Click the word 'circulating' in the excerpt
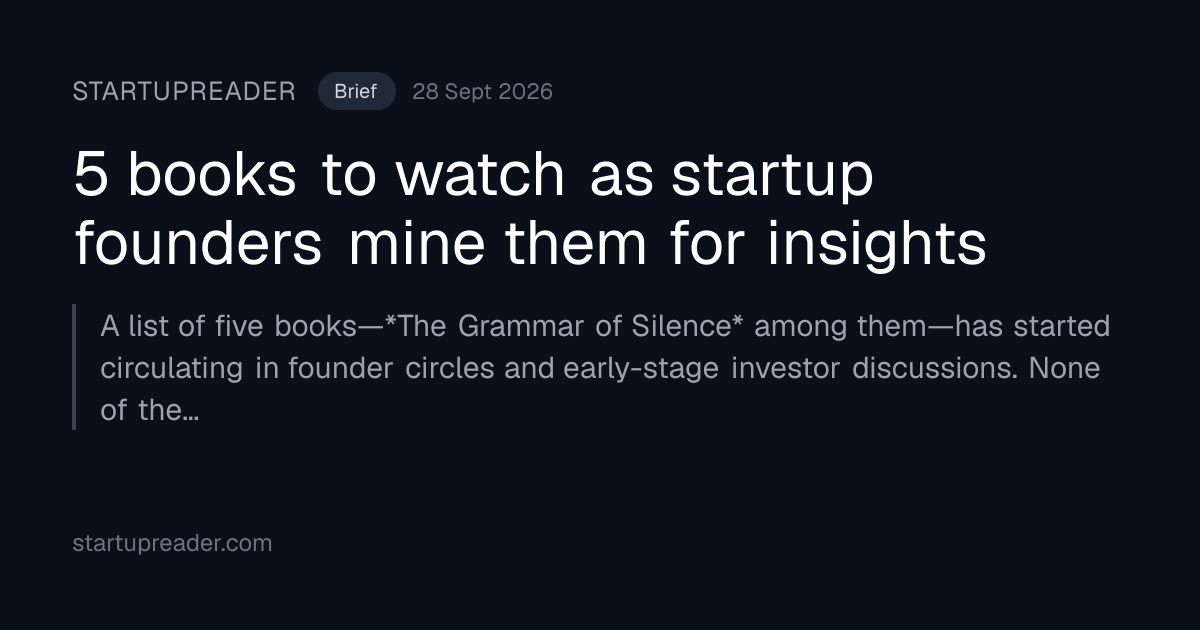1200x630 pixels. tap(171, 368)
